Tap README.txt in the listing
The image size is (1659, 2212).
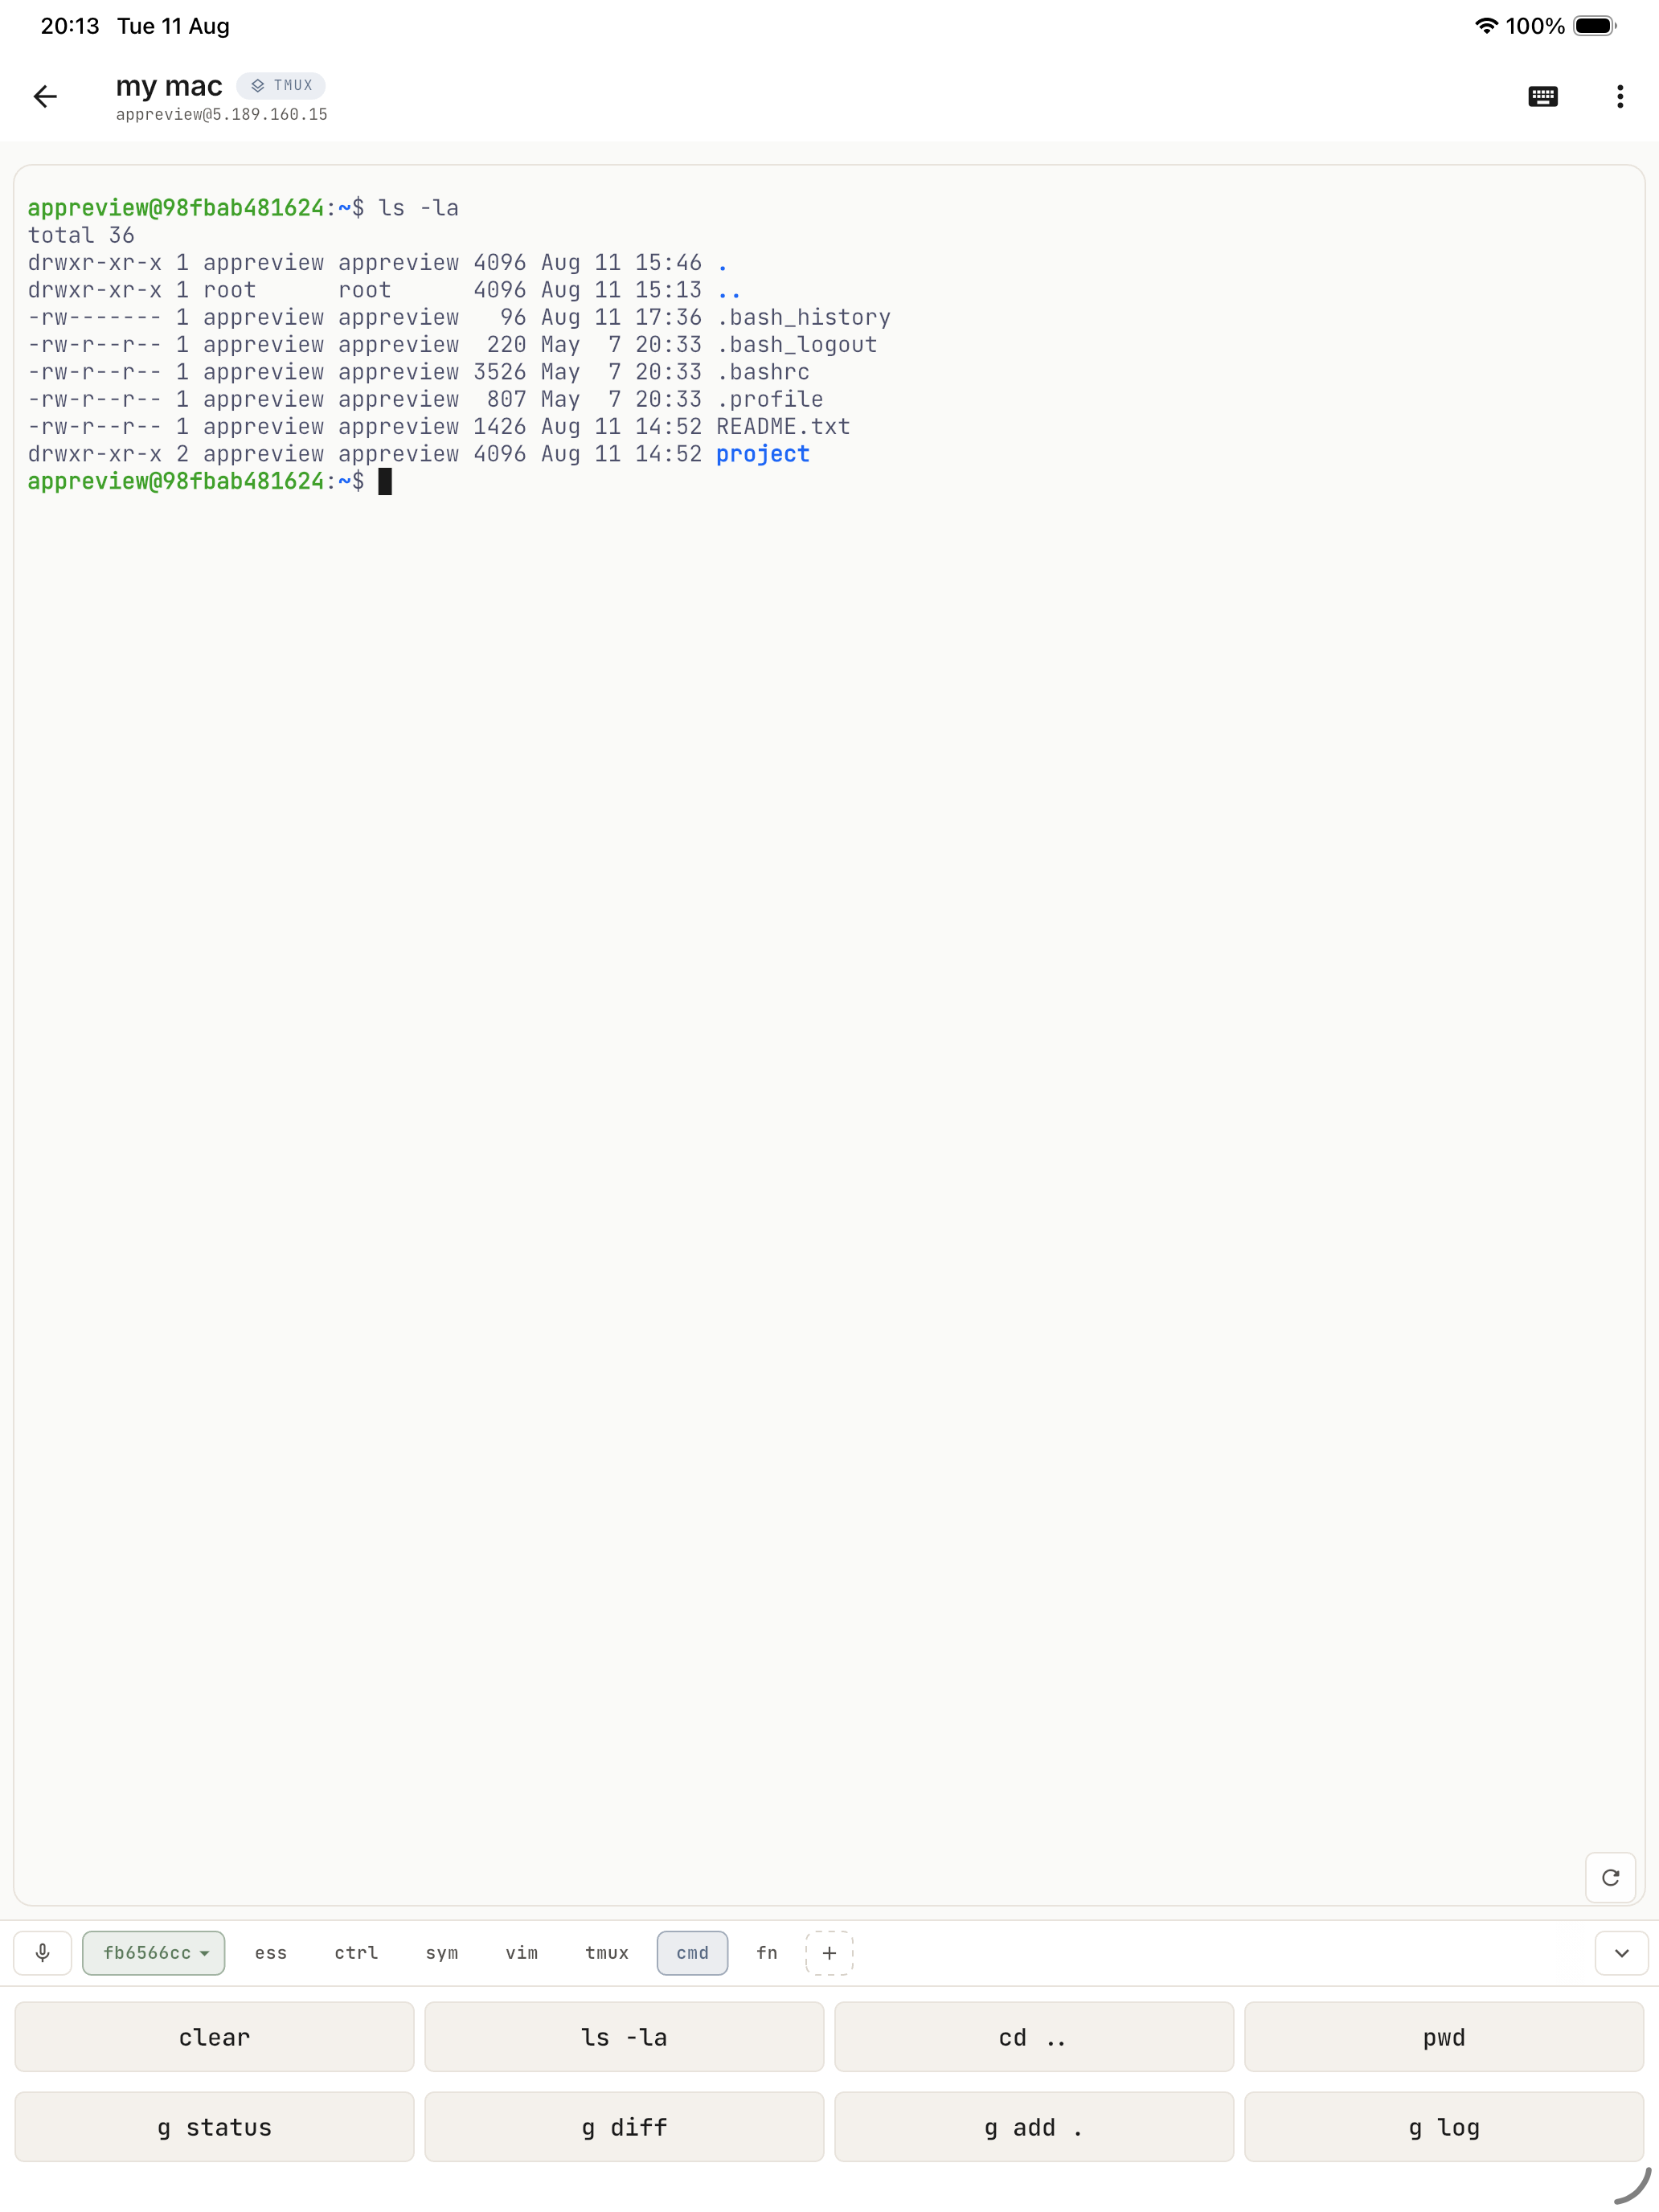click(x=783, y=427)
